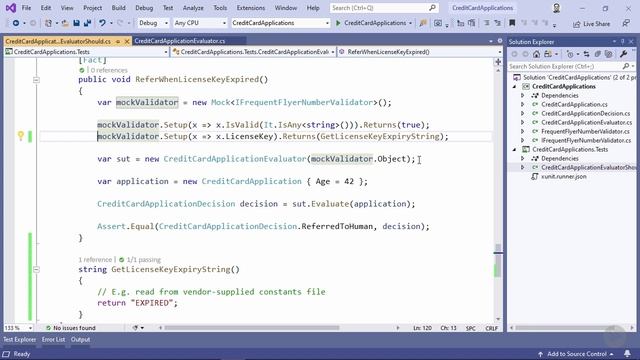This screenshot has width=640, height=360.
Task: Open the Edit menu
Action: pyautogui.click(x=46, y=8)
